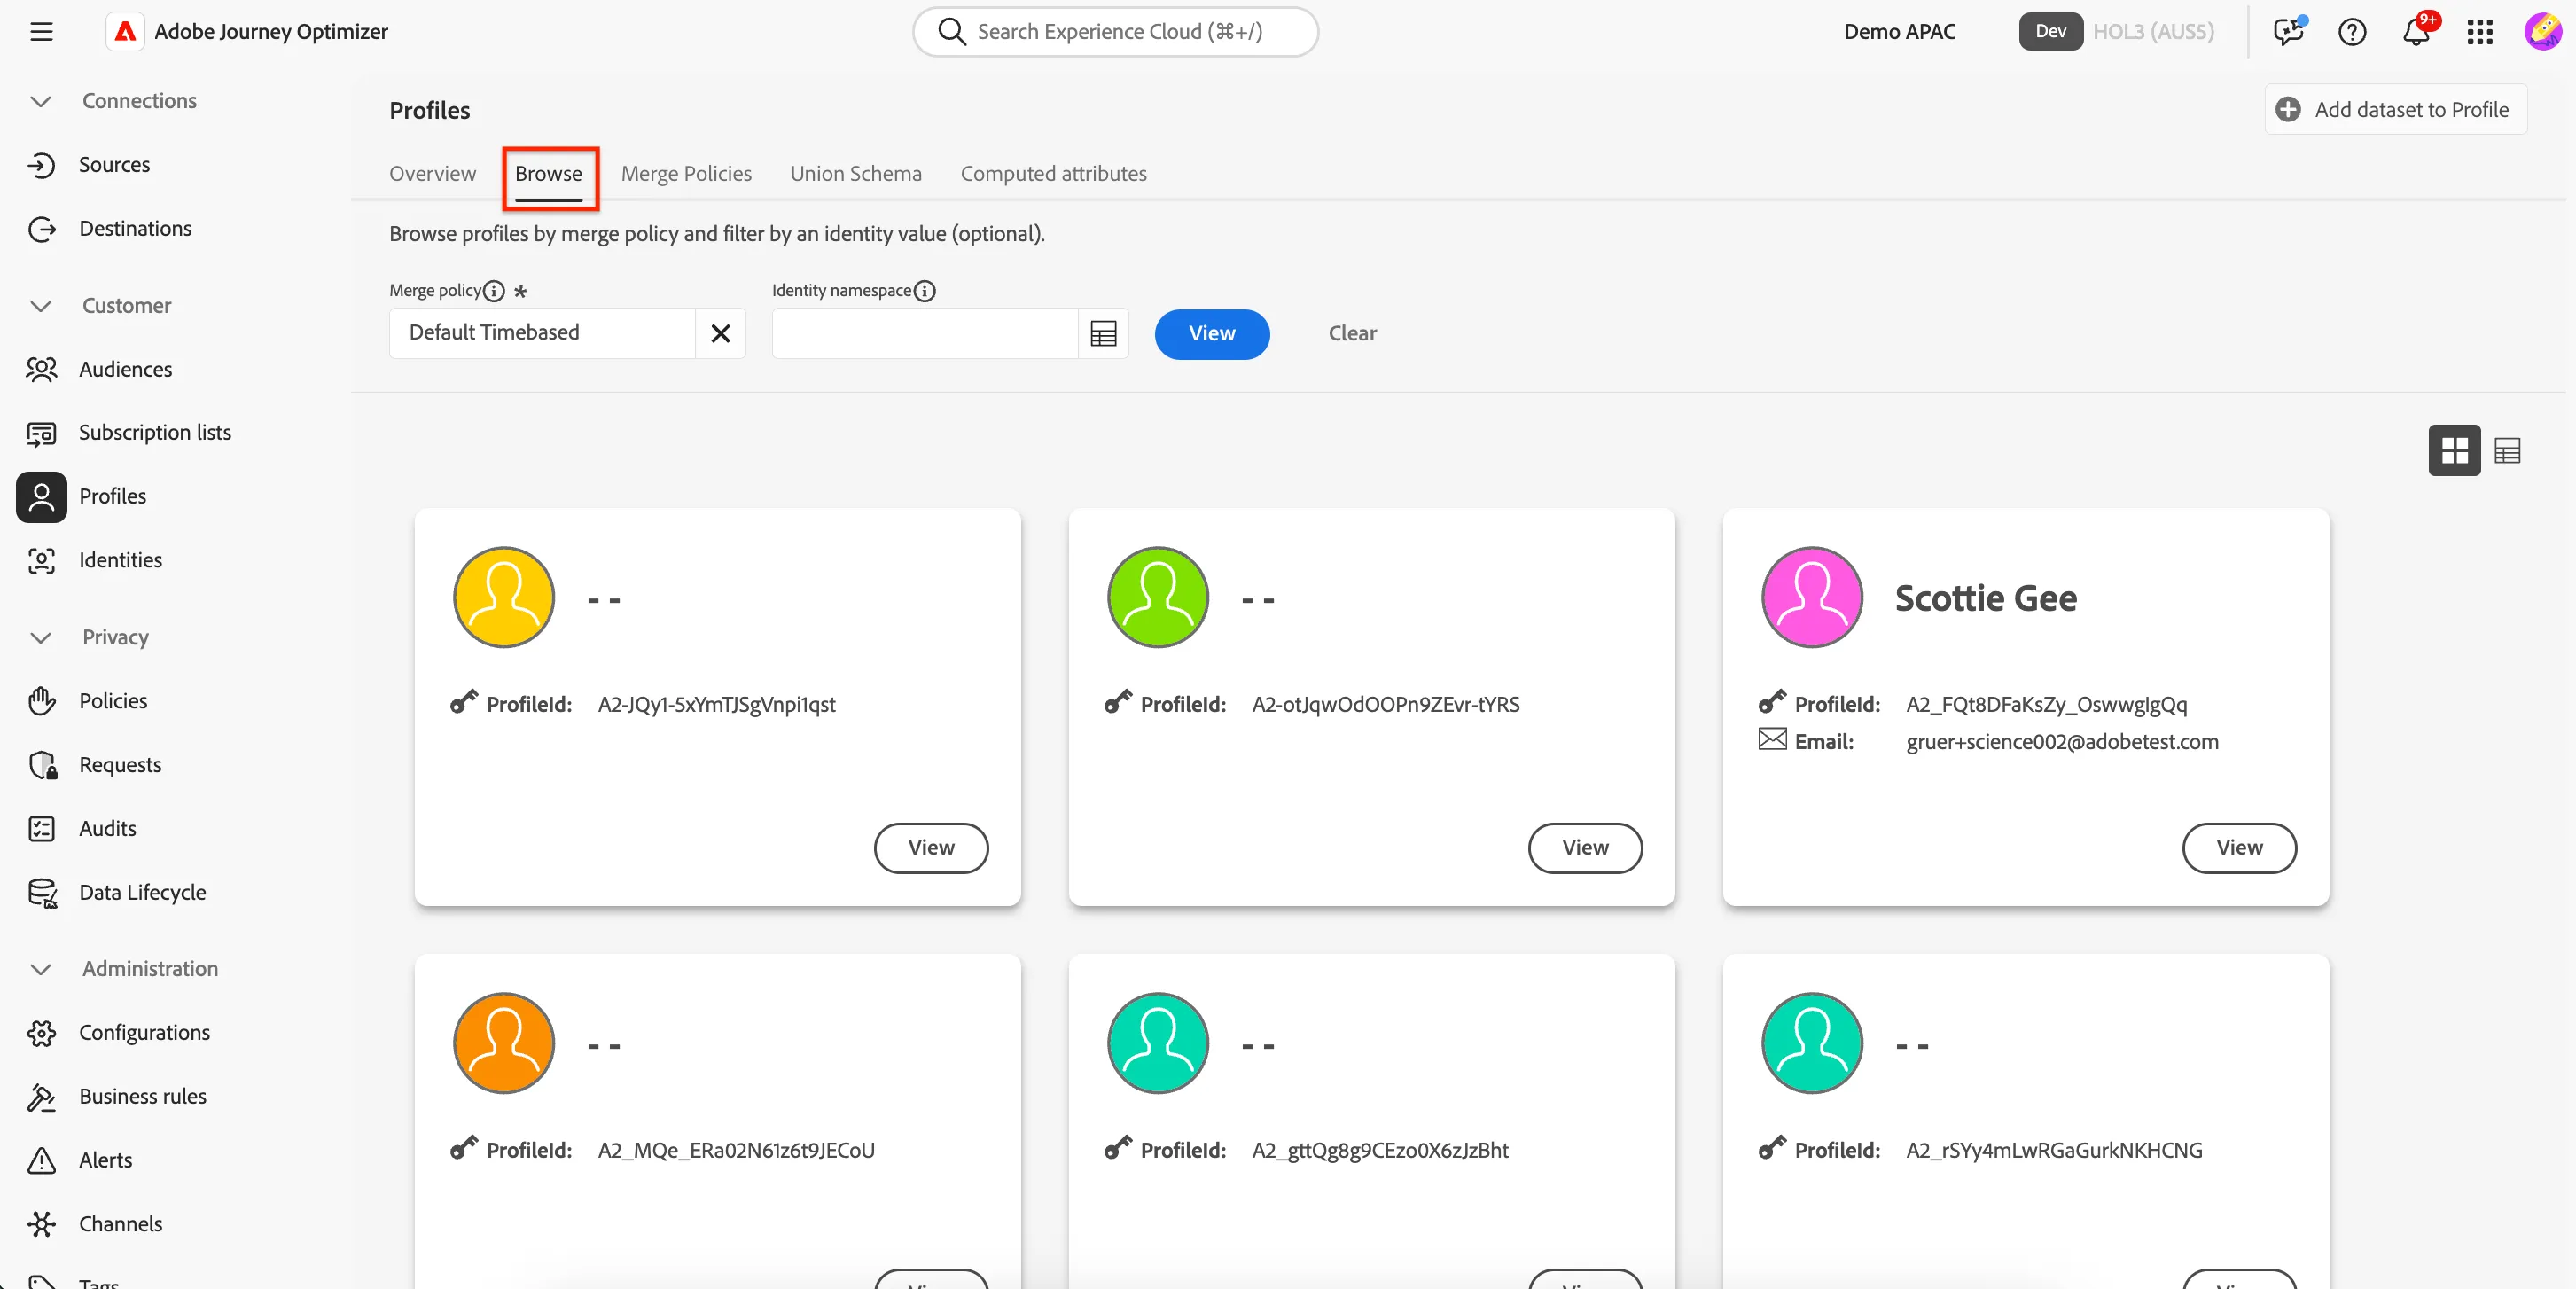
Task: Switch to the Union Schema tab
Action: (856, 173)
